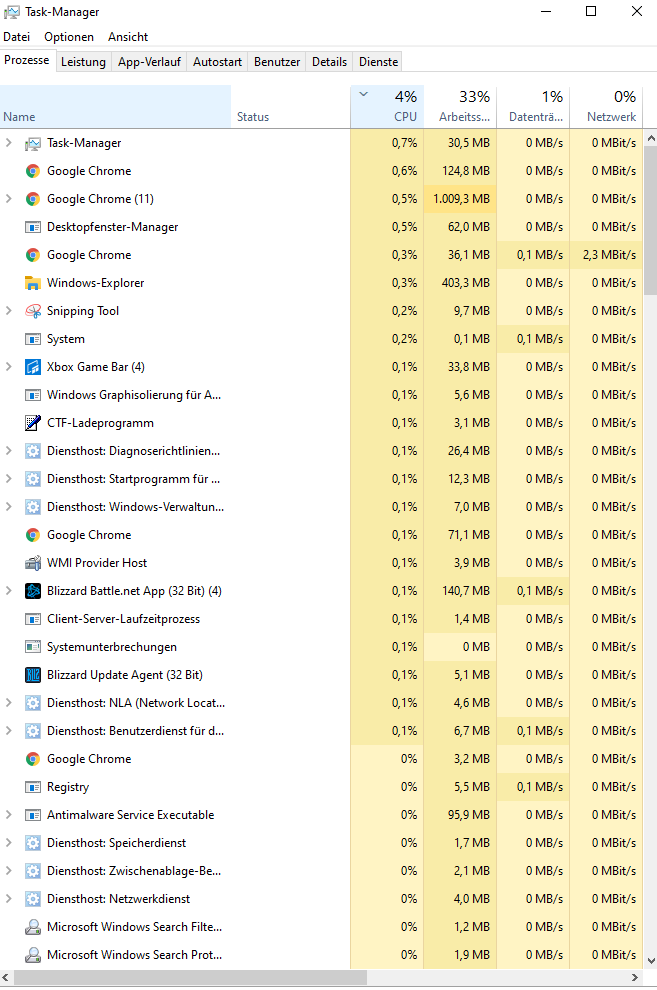The width and height of the screenshot is (657, 990).
Task: Expand Diensthost: Zwischenablage group
Action: [x=8, y=871]
